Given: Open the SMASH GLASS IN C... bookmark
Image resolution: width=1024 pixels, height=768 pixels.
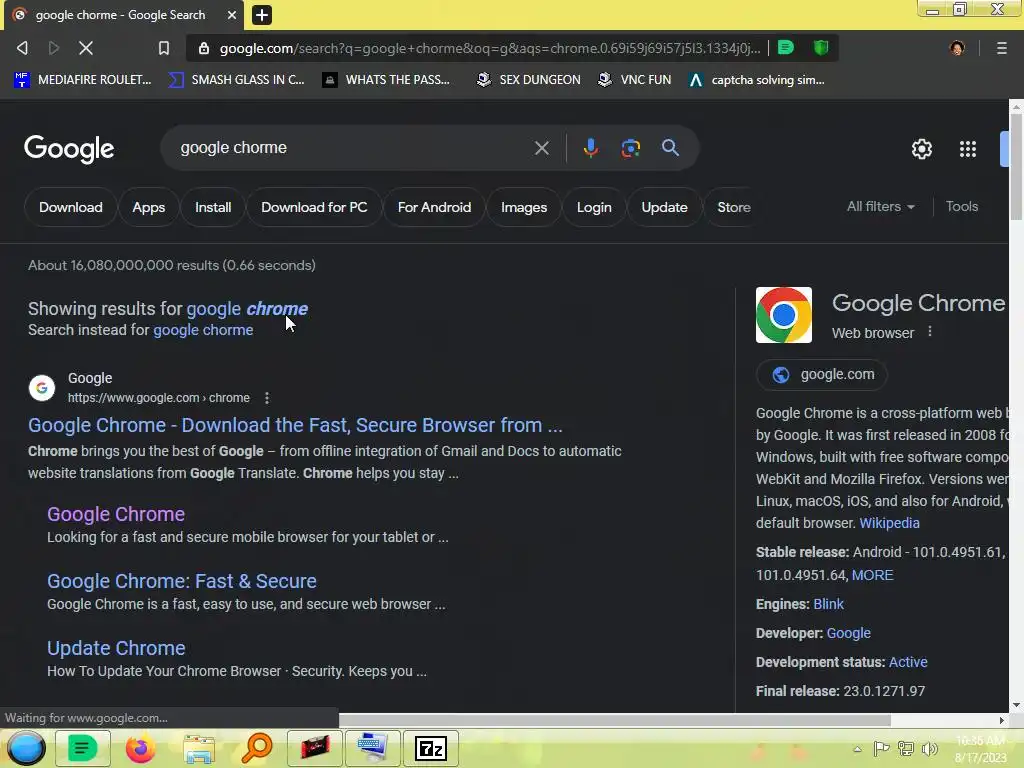Looking at the screenshot, I should pos(236,80).
